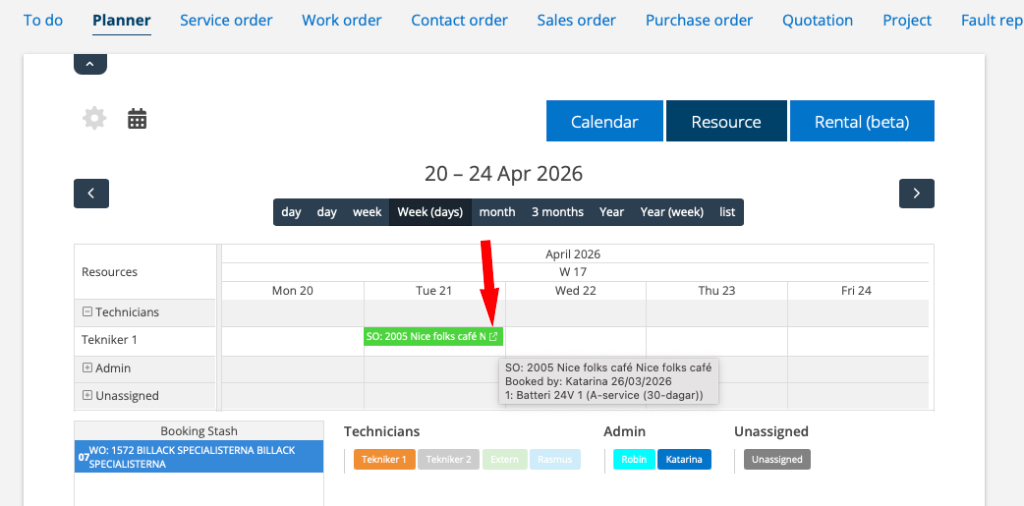Toggle Tekniker 1 technician filter

pyautogui.click(x=384, y=459)
